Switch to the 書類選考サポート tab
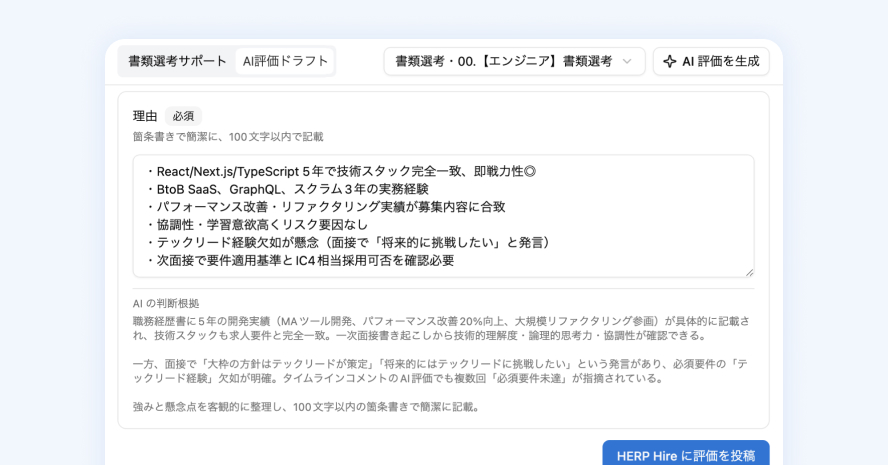Image resolution: width=888 pixels, height=465 pixels. click(x=177, y=61)
